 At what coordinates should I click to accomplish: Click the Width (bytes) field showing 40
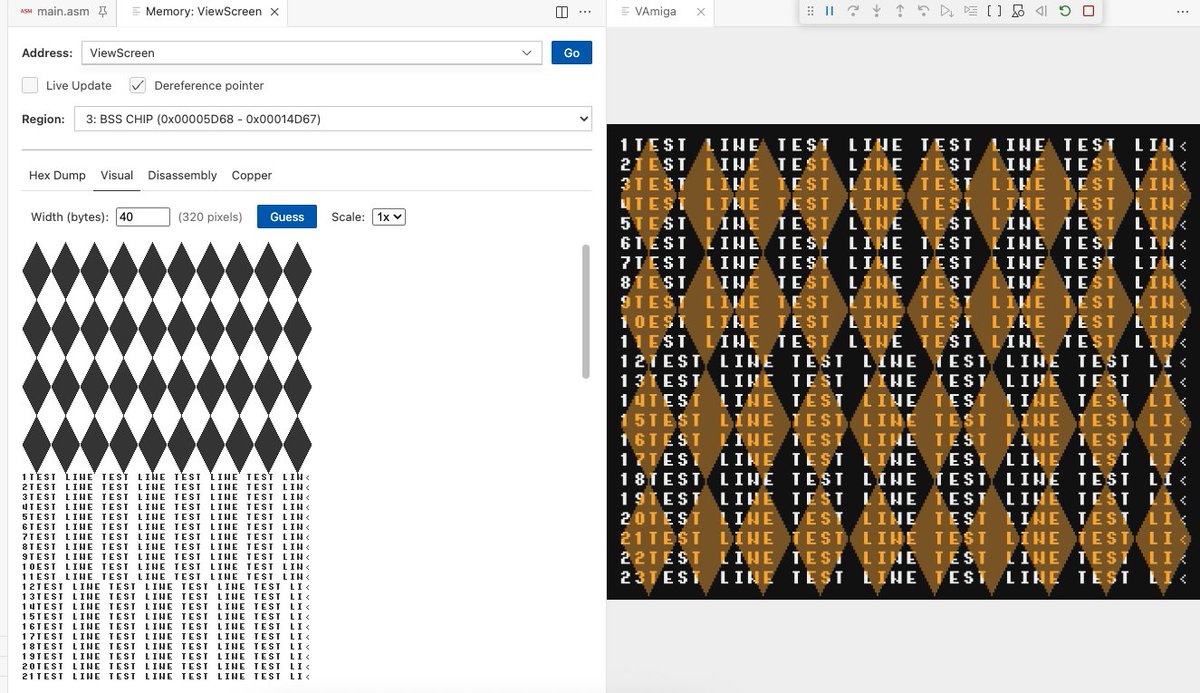point(143,217)
